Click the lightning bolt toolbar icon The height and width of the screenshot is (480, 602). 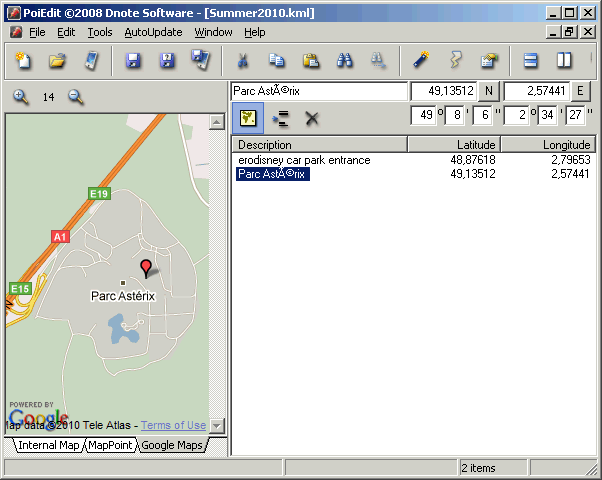455,60
